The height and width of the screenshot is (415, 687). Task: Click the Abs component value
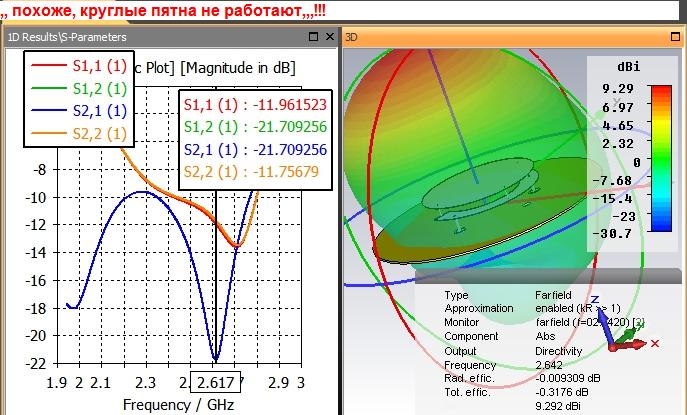(x=545, y=336)
